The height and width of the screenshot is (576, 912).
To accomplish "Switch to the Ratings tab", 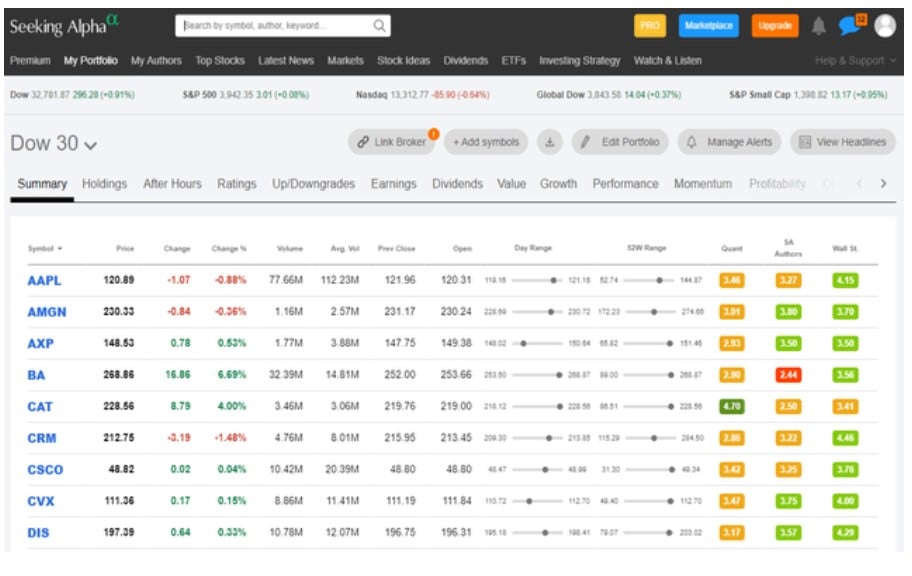I will (x=237, y=184).
